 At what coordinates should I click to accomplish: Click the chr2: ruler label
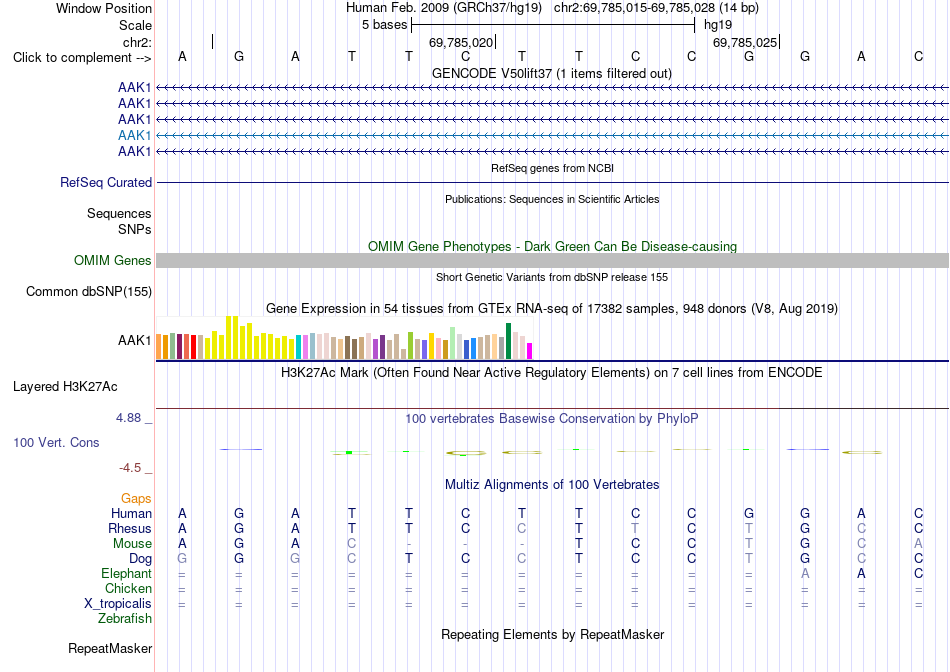[137, 42]
